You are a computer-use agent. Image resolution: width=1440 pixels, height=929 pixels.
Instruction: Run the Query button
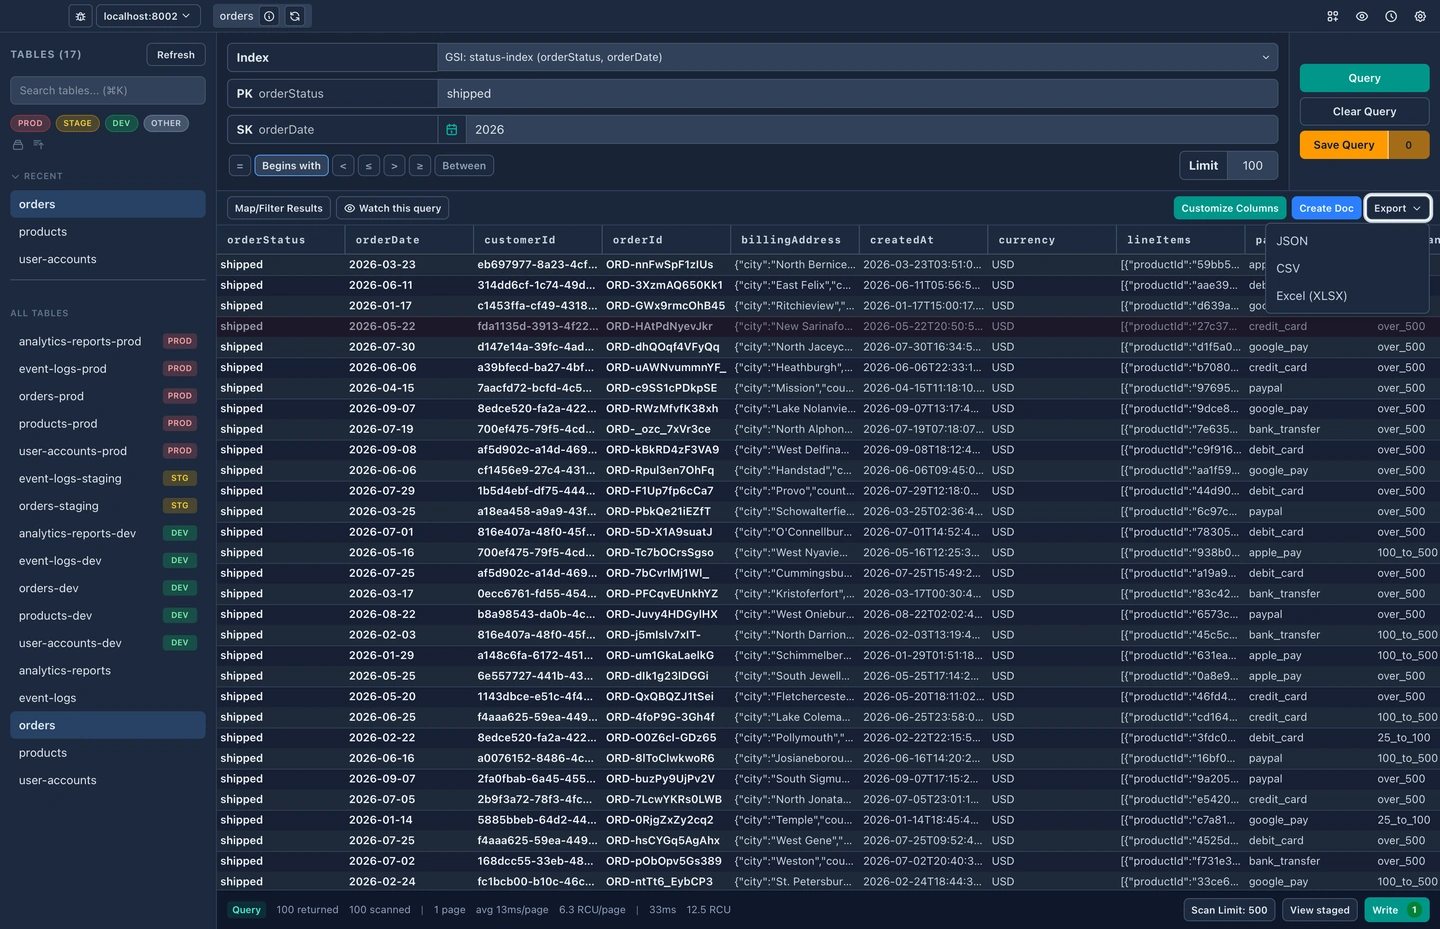pos(1364,78)
